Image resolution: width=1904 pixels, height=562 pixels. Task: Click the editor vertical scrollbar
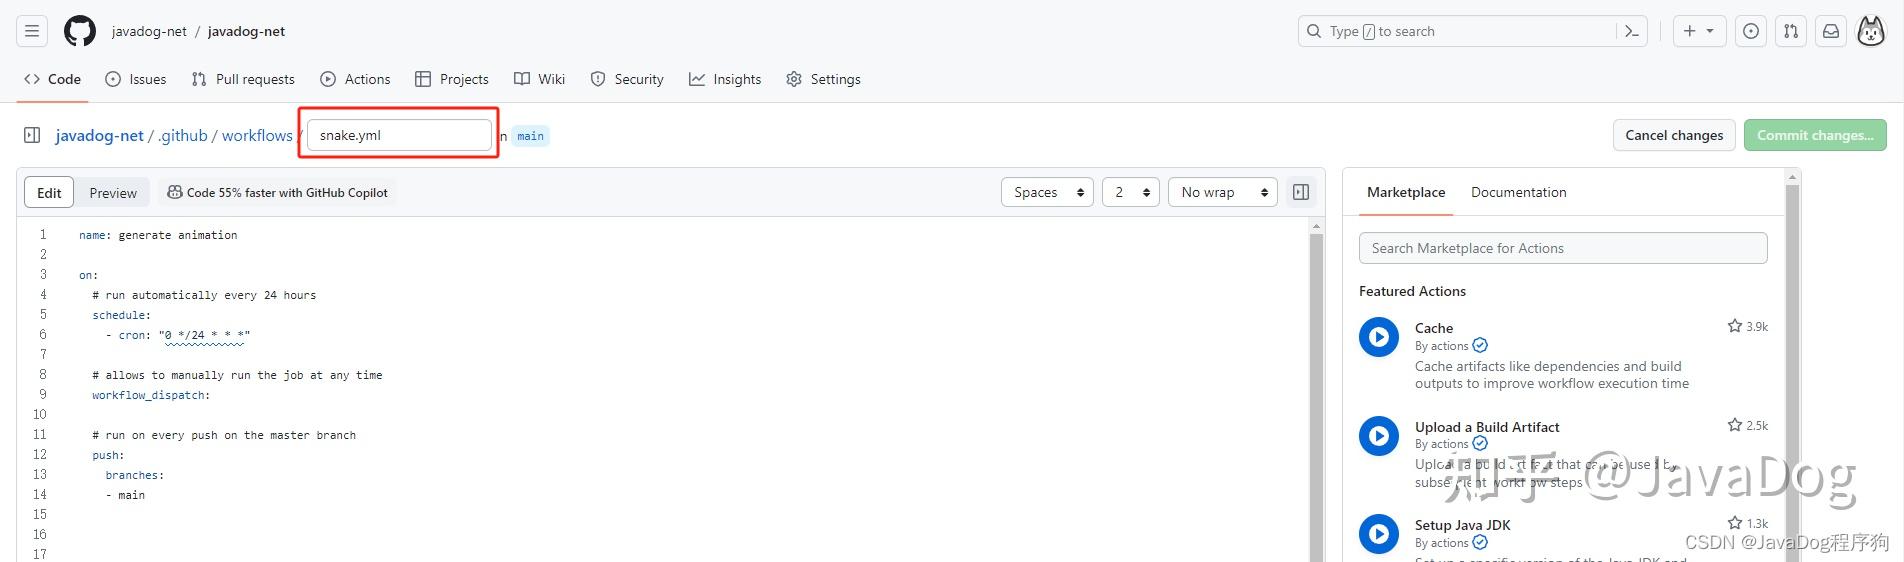pos(1316,390)
